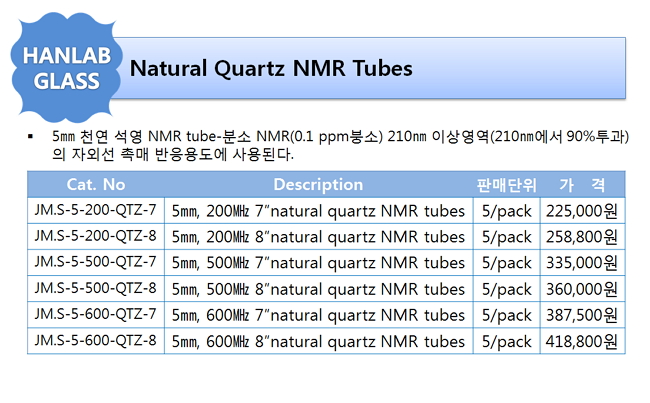This screenshot has height=403, width=650.
Task: Click the 'Description' column header
Action: click(x=318, y=185)
